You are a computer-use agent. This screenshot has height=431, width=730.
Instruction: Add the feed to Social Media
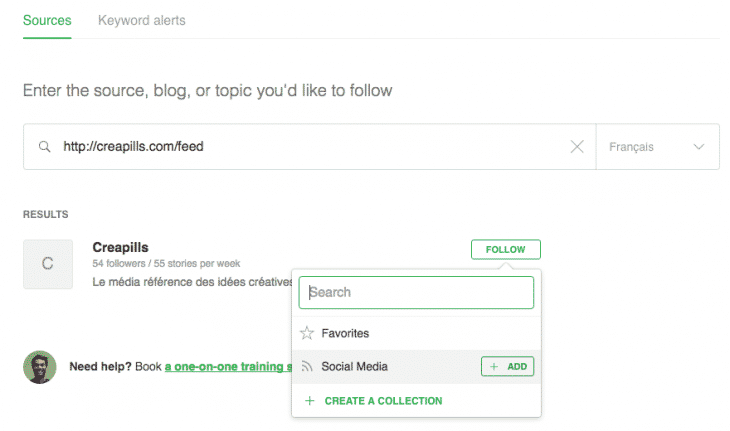pos(508,367)
